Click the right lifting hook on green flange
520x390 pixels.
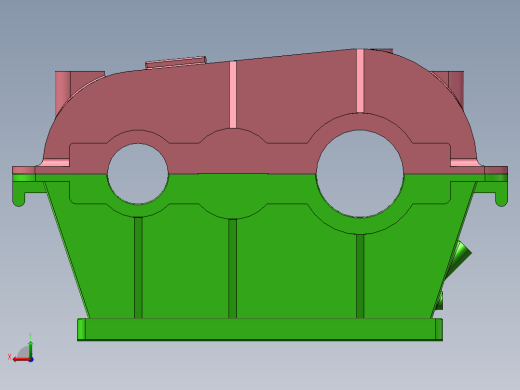[x=500, y=194]
